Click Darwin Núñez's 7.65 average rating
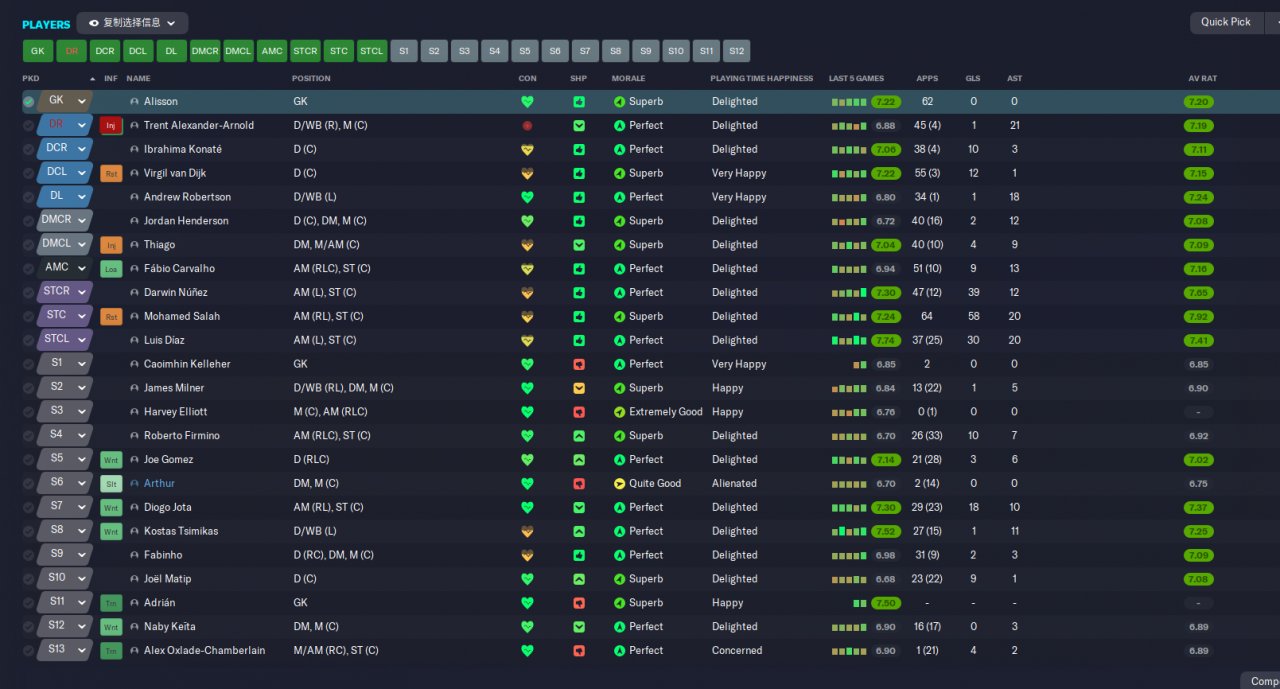This screenshot has width=1280, height=689. click(1199, 293)
